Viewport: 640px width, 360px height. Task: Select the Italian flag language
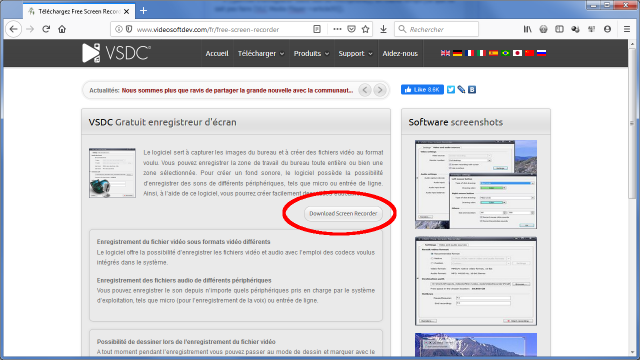[x=481, y=53]
